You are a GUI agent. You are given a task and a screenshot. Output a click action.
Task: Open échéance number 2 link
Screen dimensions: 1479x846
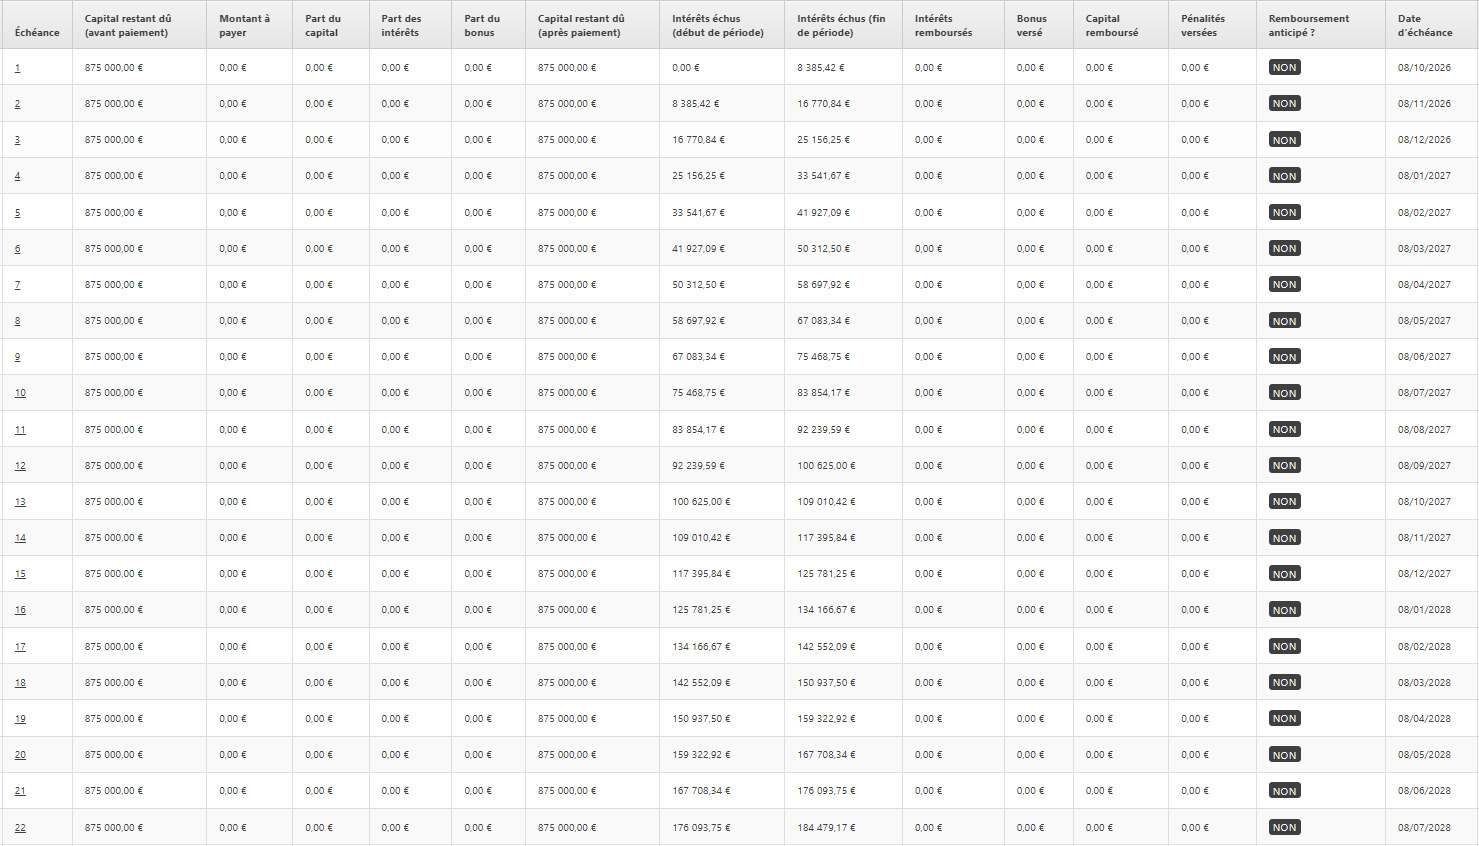pos(17,104)
